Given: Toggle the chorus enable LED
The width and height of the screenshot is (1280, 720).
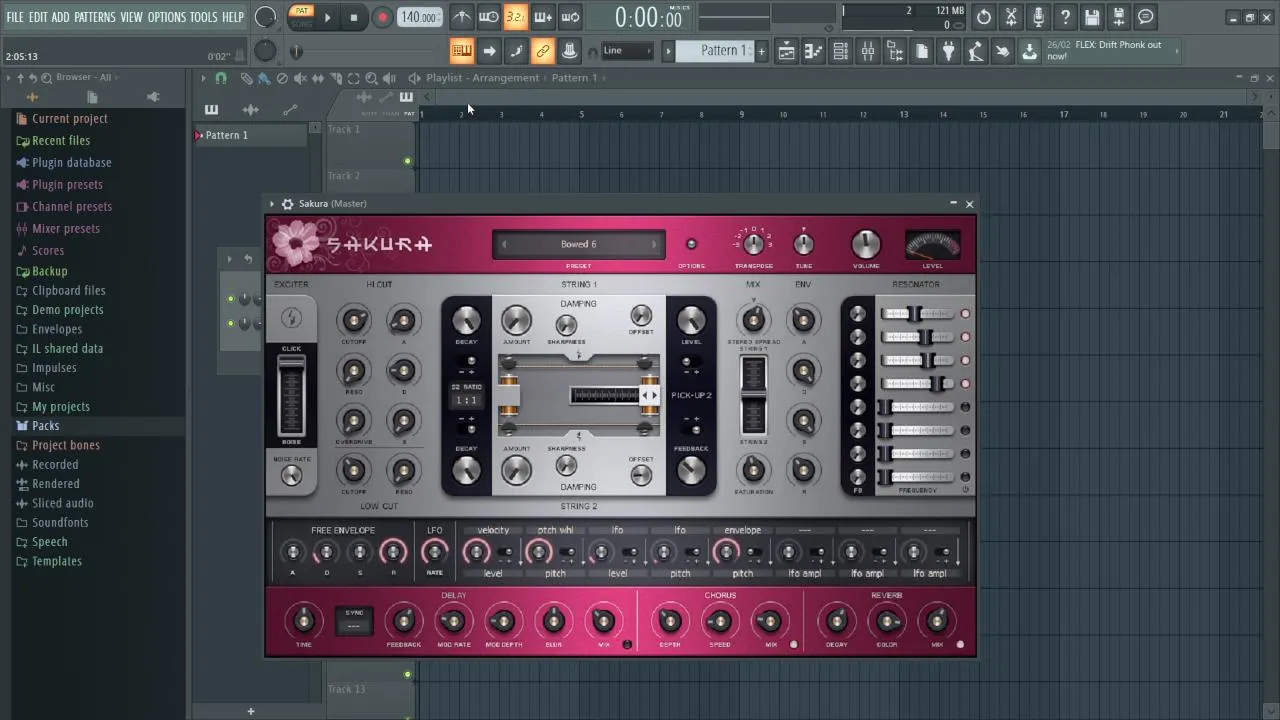Looking at the screenshot, I should [x=794, y=645].
